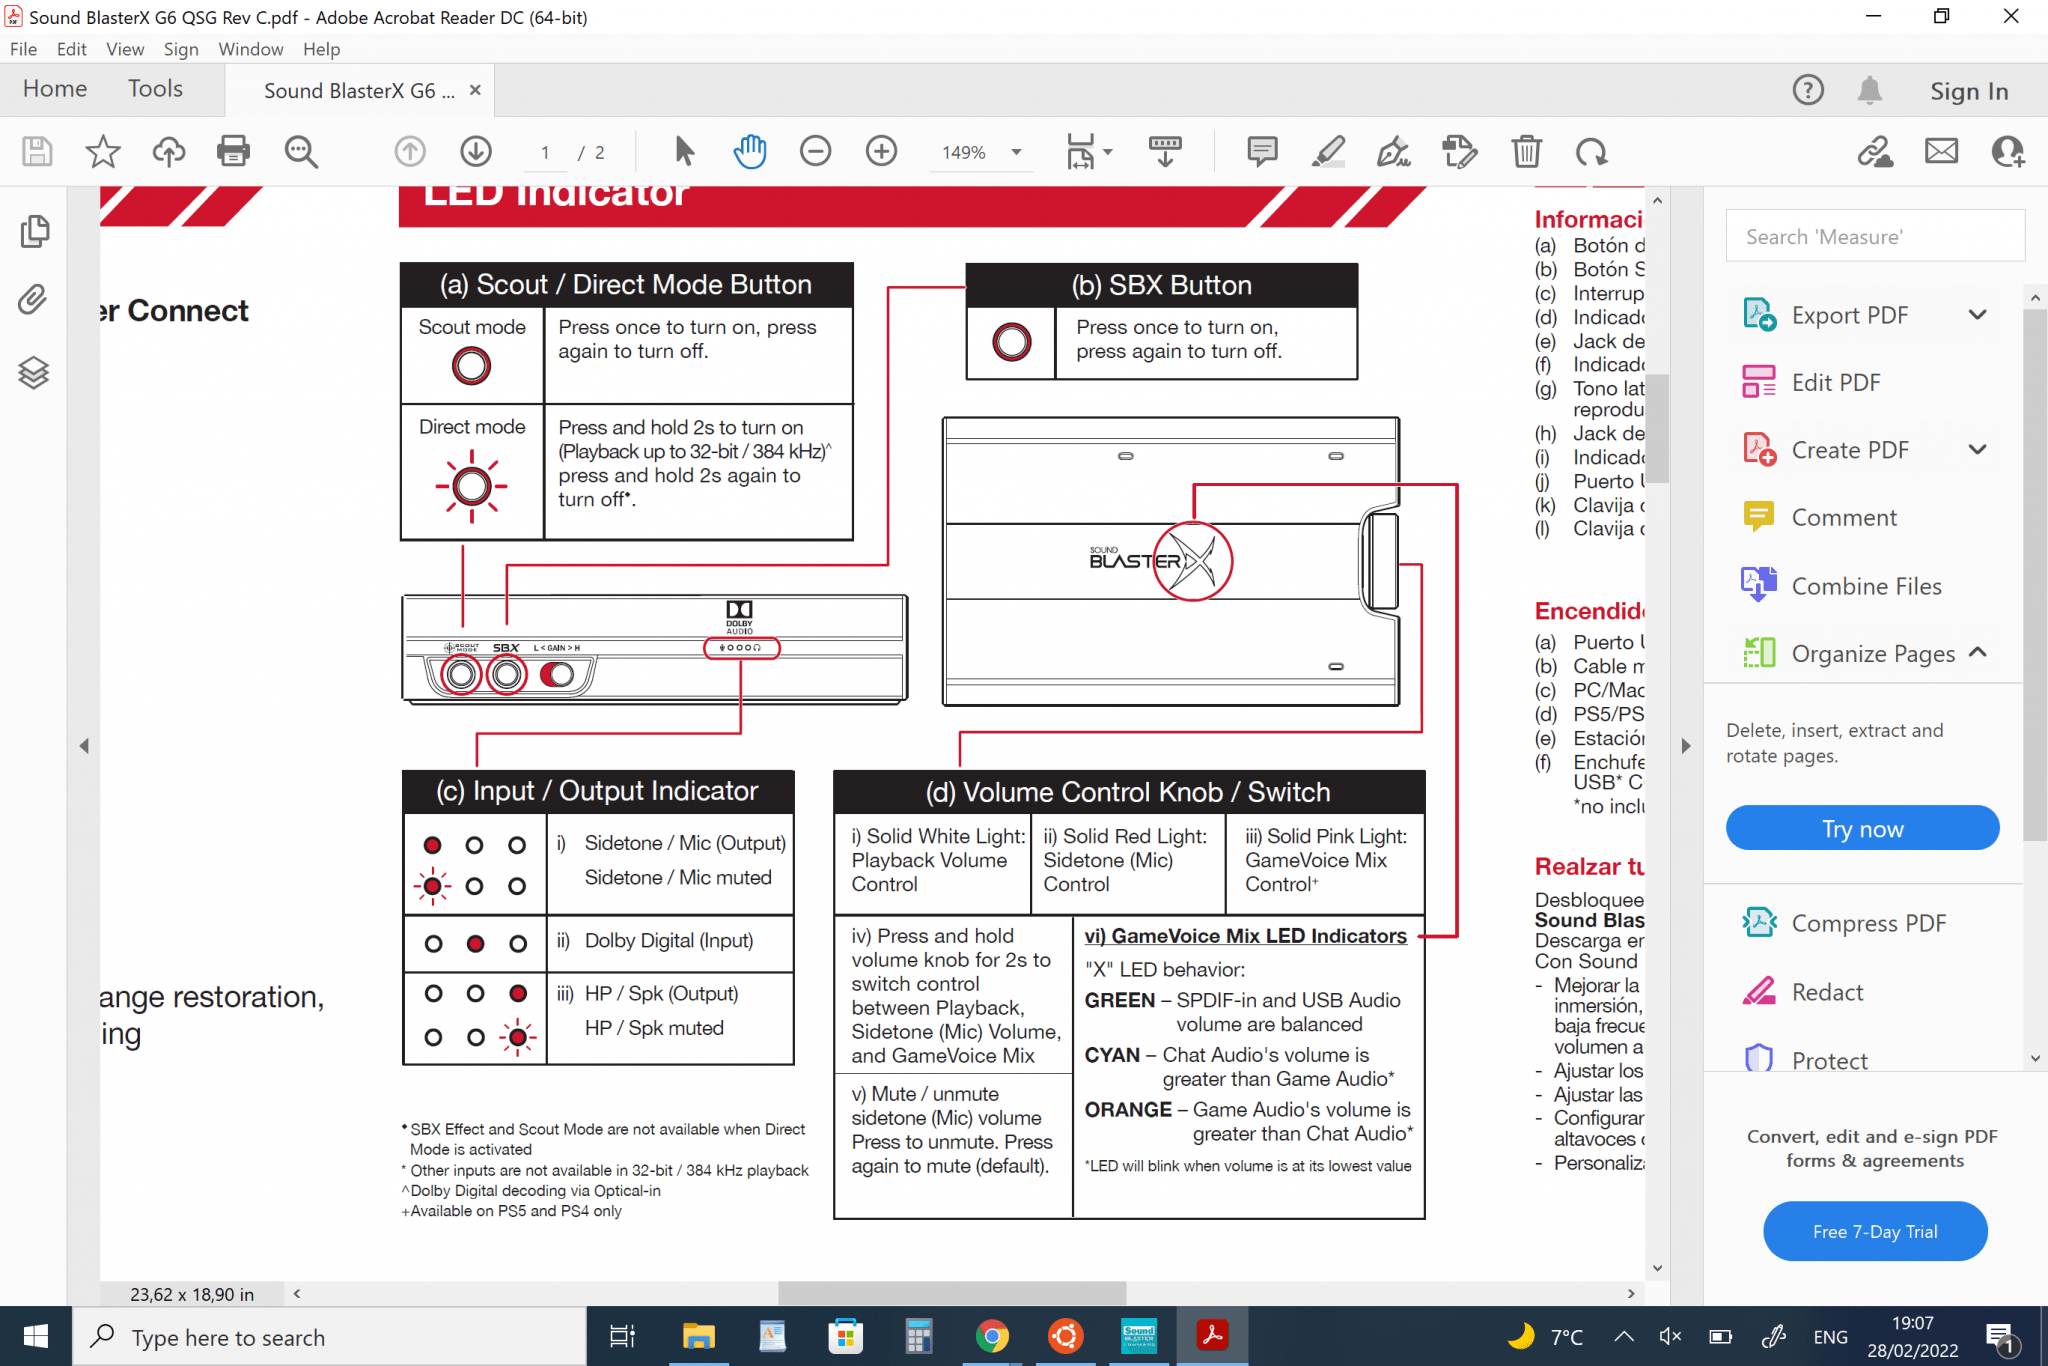Open the find text magnifier tool
This screenshot has height=1366, width=2048.
(x=300, y=152)
